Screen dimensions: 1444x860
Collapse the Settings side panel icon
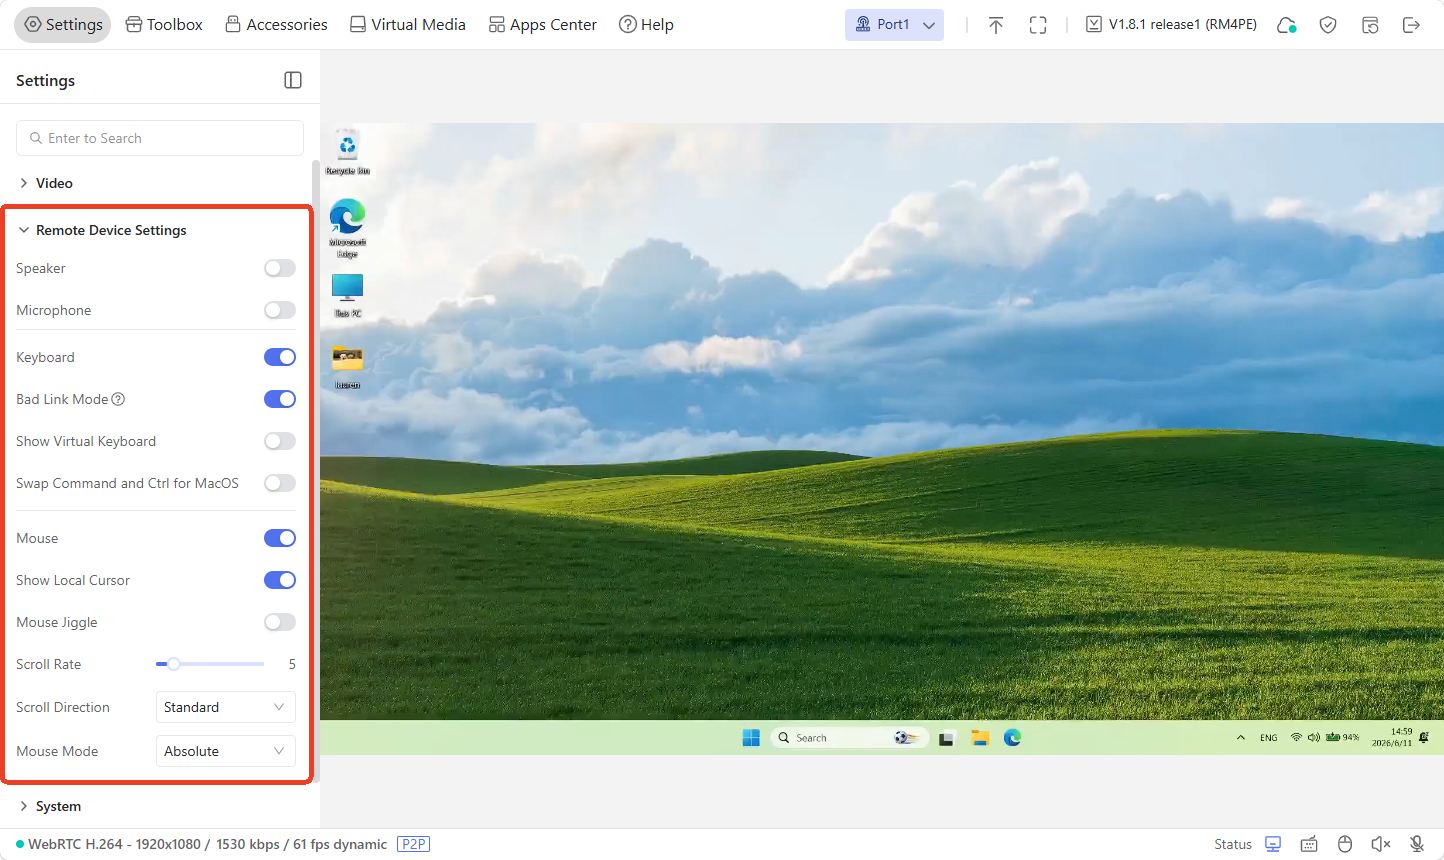click(x=293, y=80)
